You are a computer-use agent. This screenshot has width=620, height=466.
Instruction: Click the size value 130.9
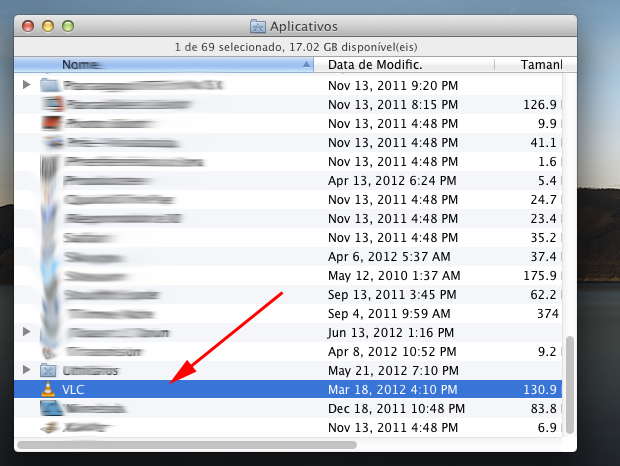(540, 390)
